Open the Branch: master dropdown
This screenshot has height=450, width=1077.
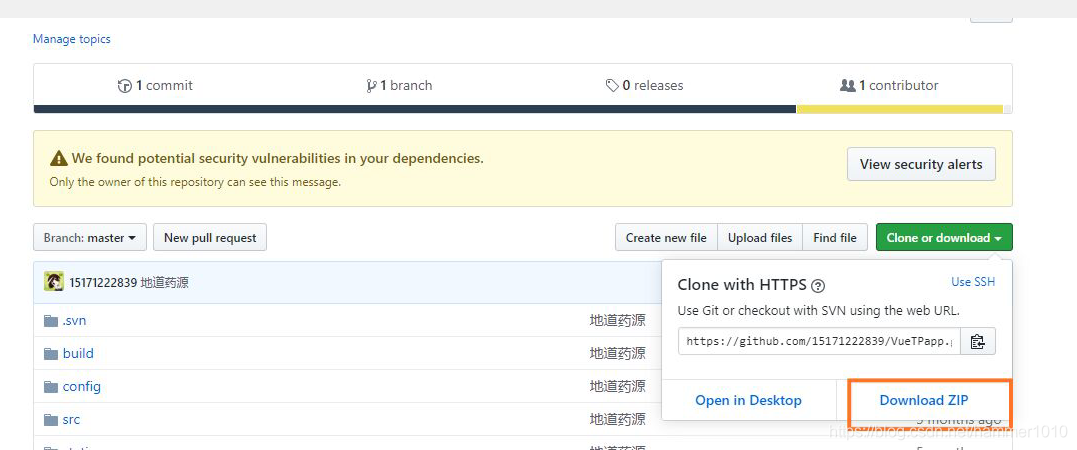pyautogui.click(x=90, y=238)
